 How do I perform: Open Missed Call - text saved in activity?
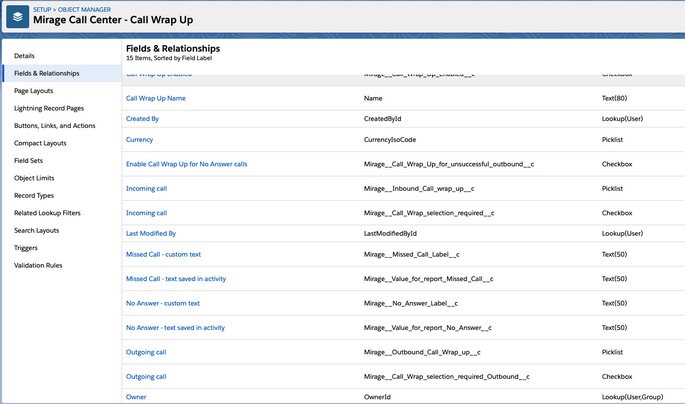[176, 279]
